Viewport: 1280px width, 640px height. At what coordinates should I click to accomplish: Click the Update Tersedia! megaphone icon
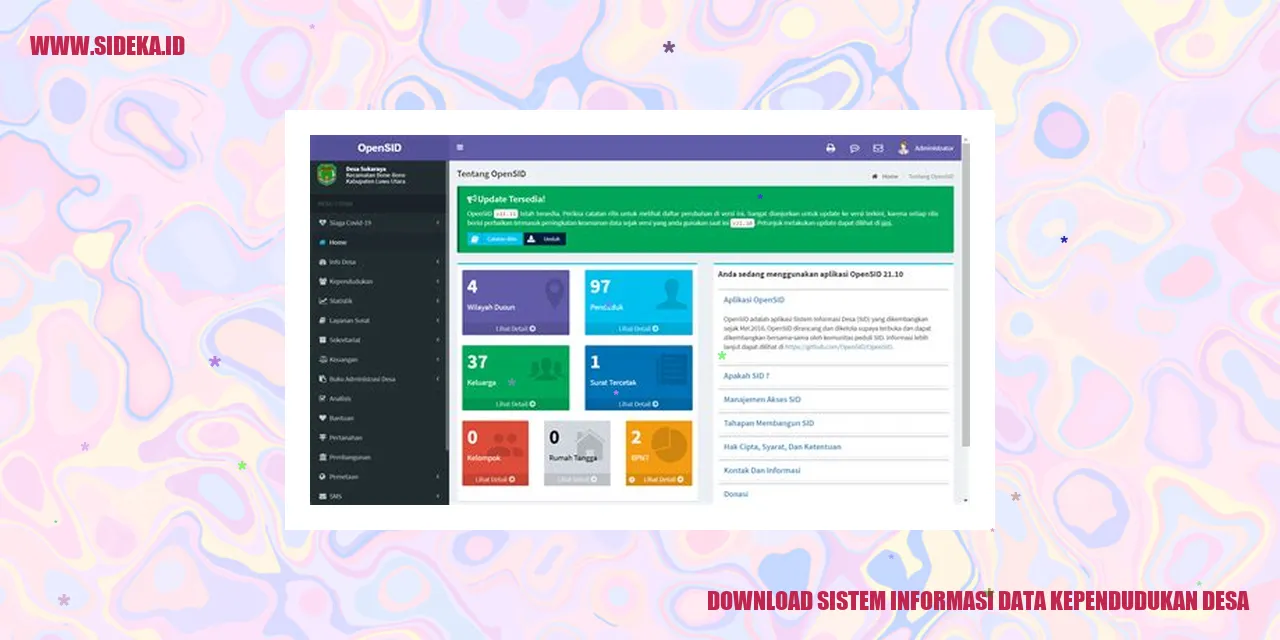click(472, 199)
